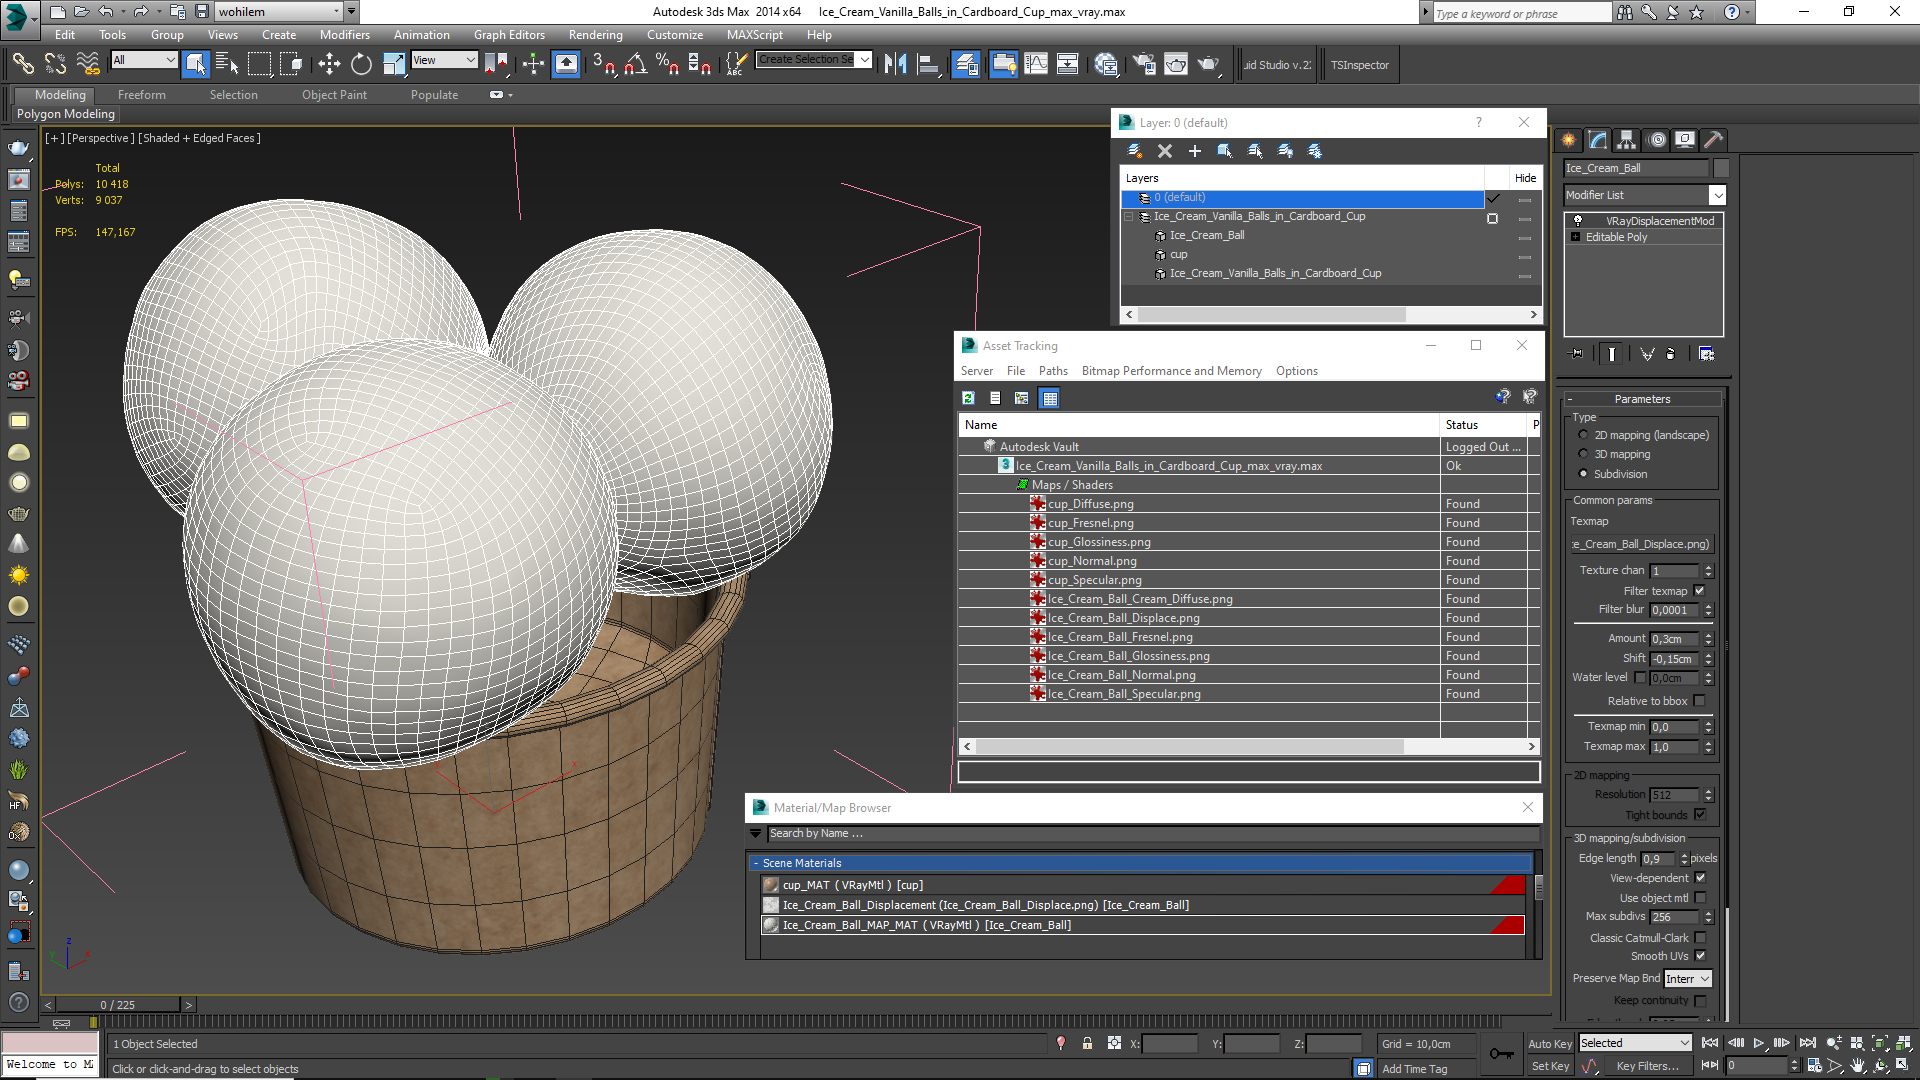
Task: Open the Preserve Map Bnd dropdown
Action: [x=1688, y=979]
